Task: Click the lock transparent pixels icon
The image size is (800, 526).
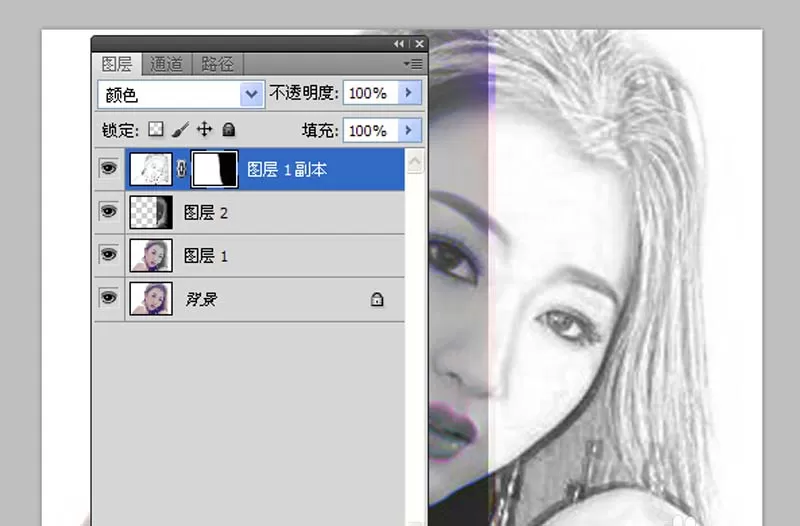Action: pos(156,129)
